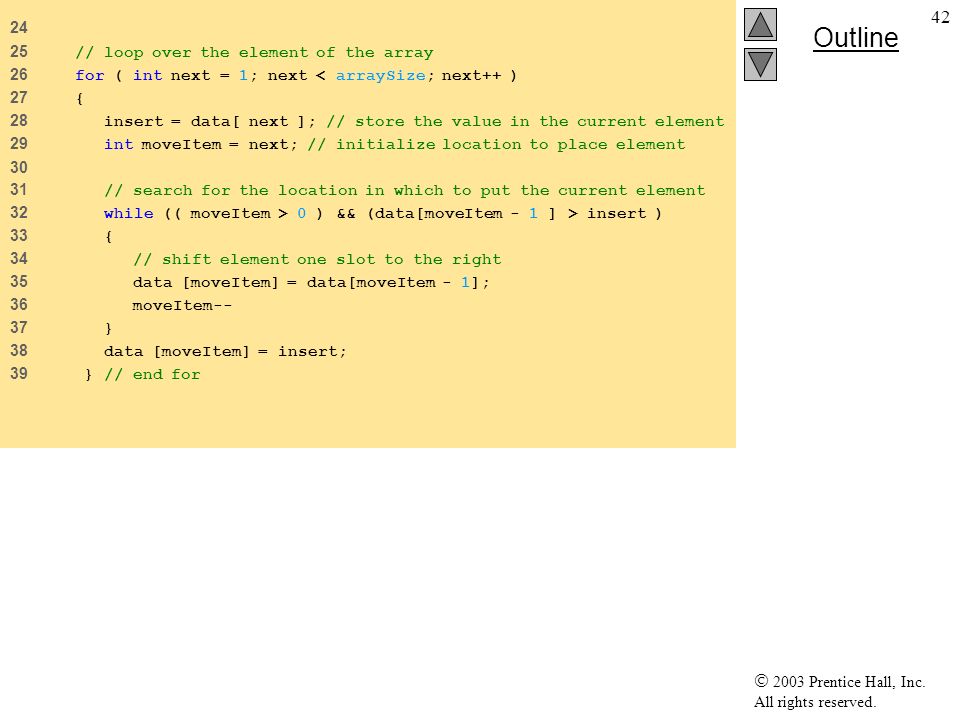The height and width of the screenshot is (720, 960).
Task: Click line number 28
Action: pyautogui.click(x=19, y=121)
